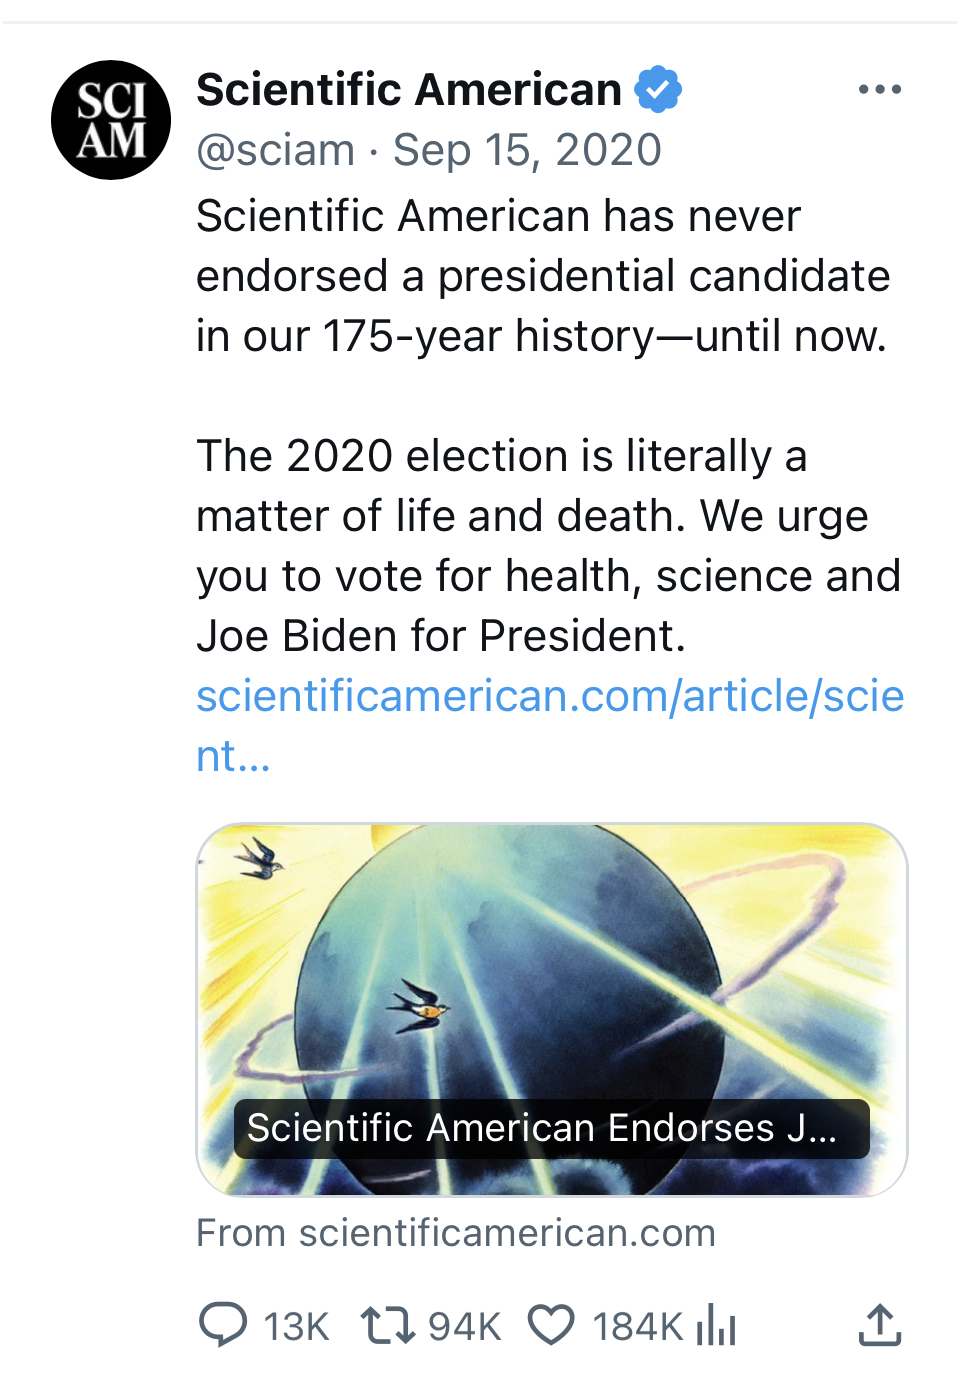Follow the scientificamerican.com/article link
Image resolution: width=960 pixels, height=1374 pixels.
click(549, 697)
